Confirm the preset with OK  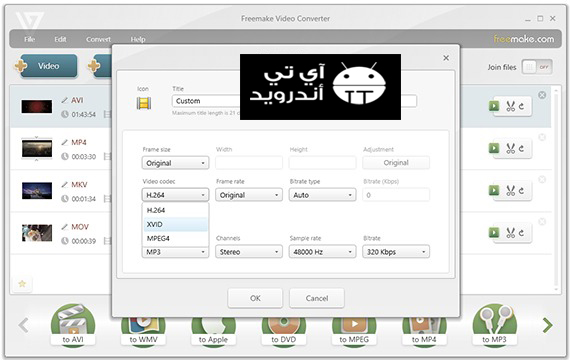pyautogui.click(x=255, y=298)
